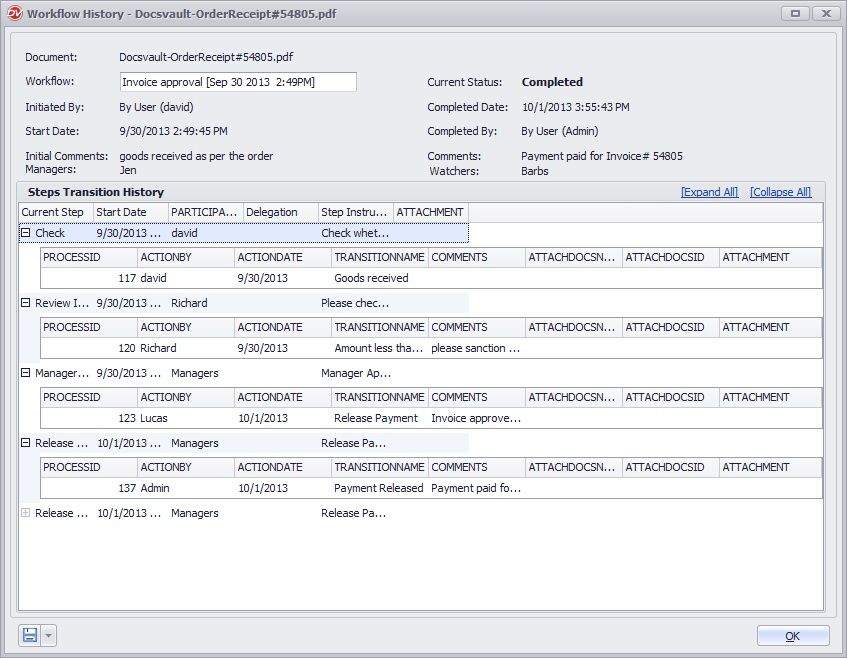Click the Current Step column header
847x658 pixels.
(x=55, y=212)
